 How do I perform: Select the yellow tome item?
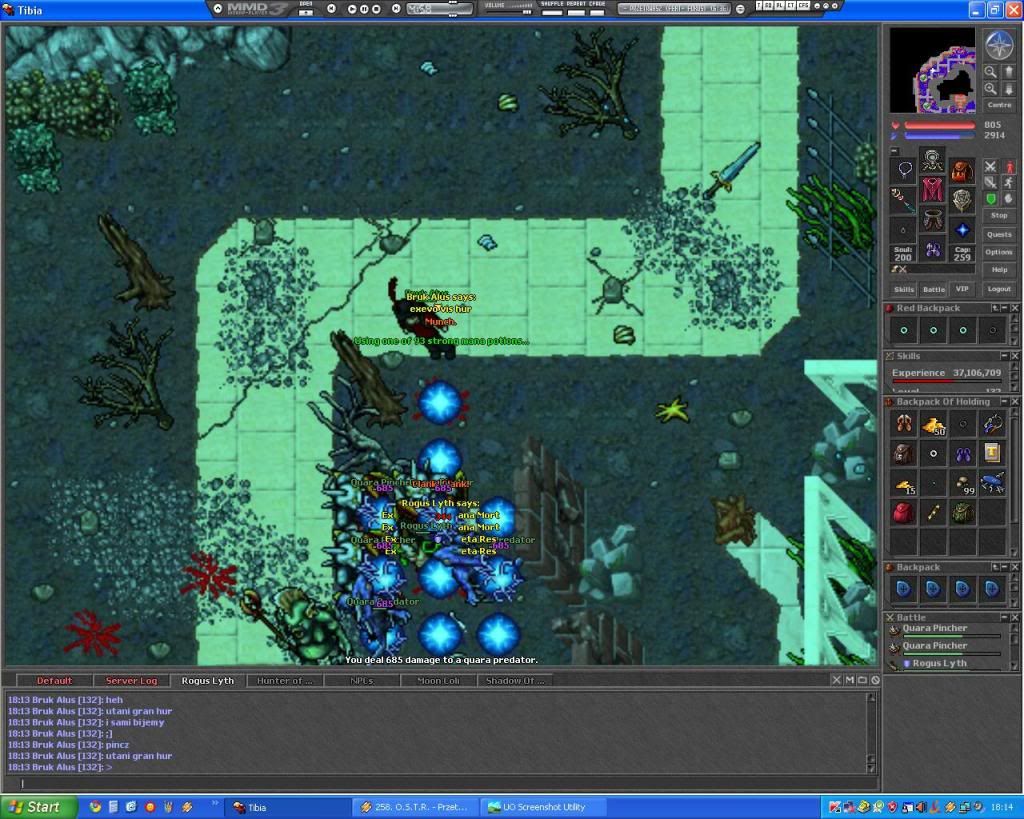(x=992, y=453)
